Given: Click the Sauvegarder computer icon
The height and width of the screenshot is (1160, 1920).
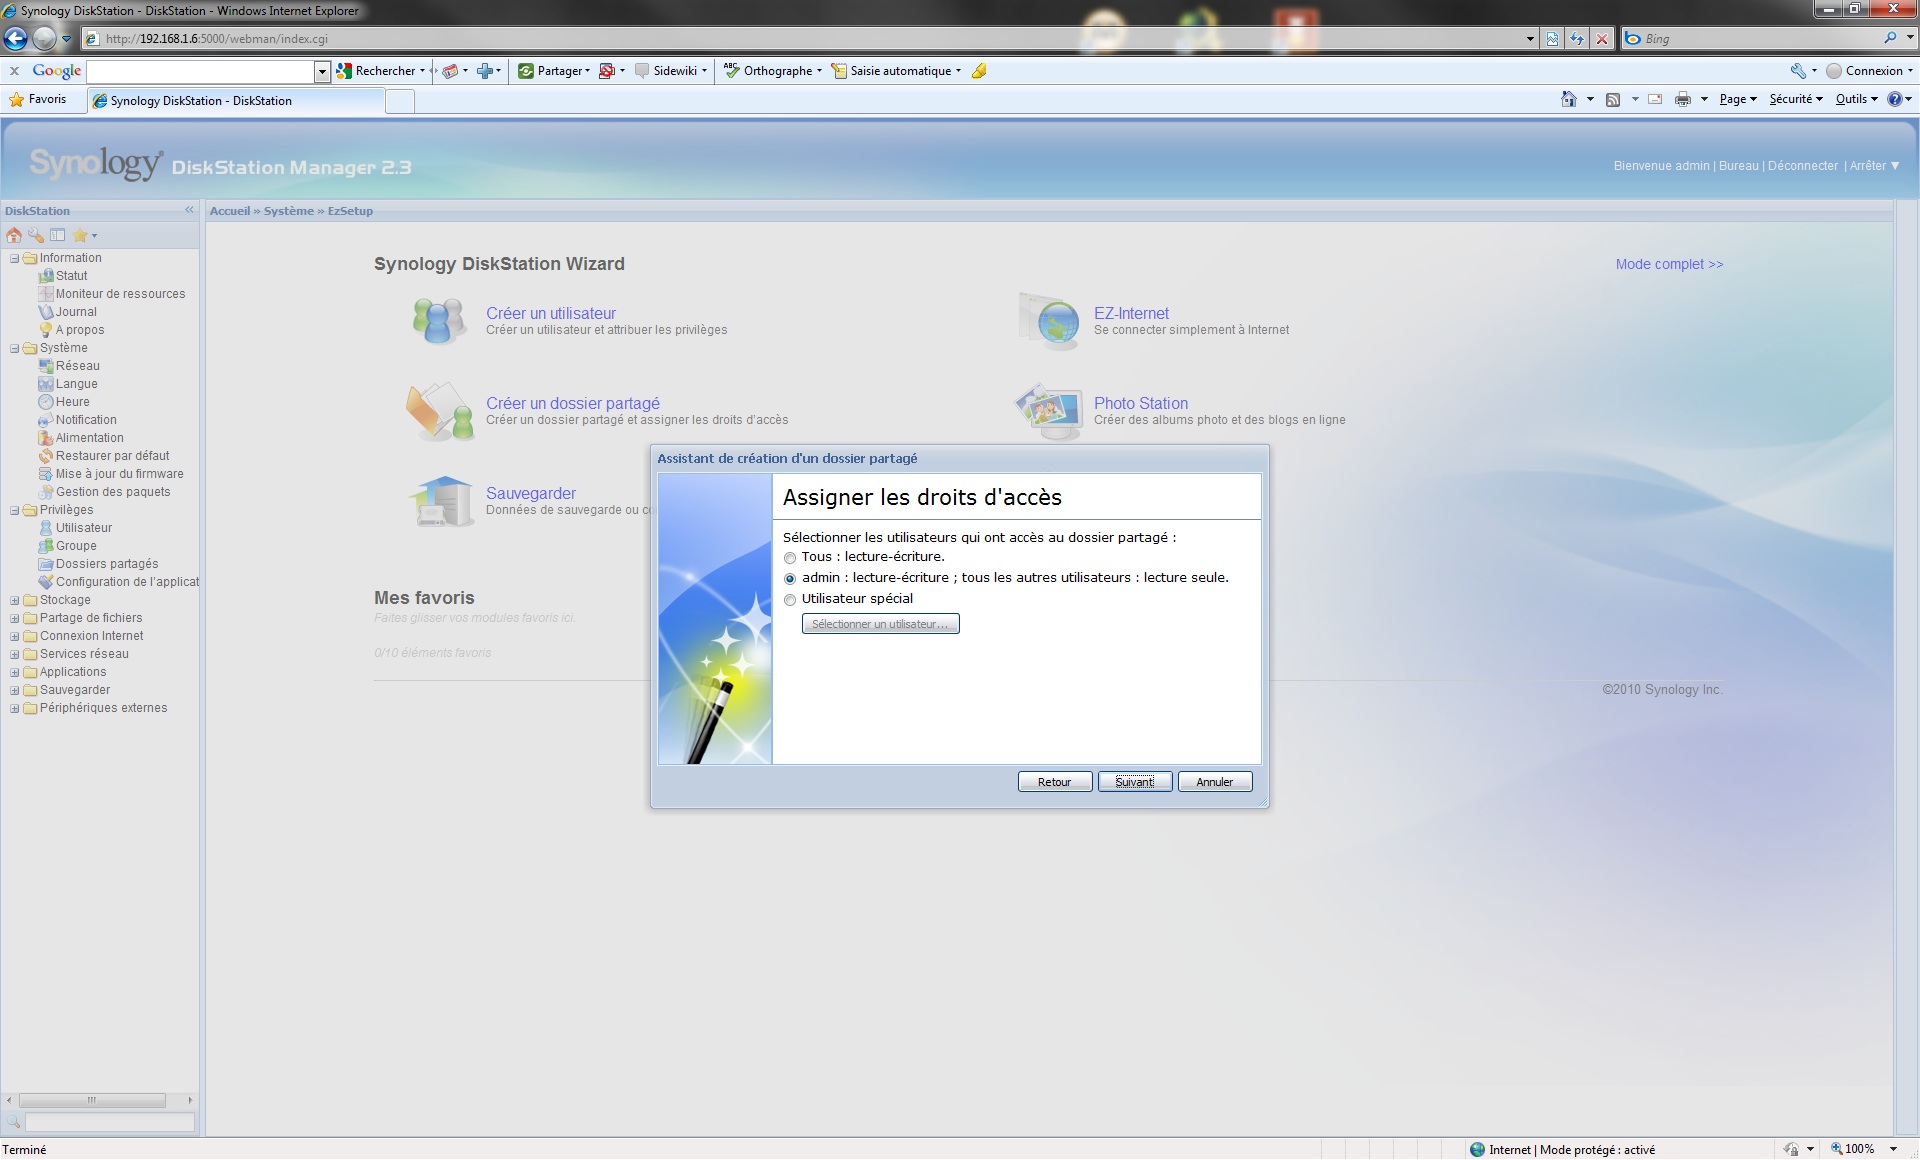Looking at the screenshot, I should pyautogui.click(x=441, y=501).
